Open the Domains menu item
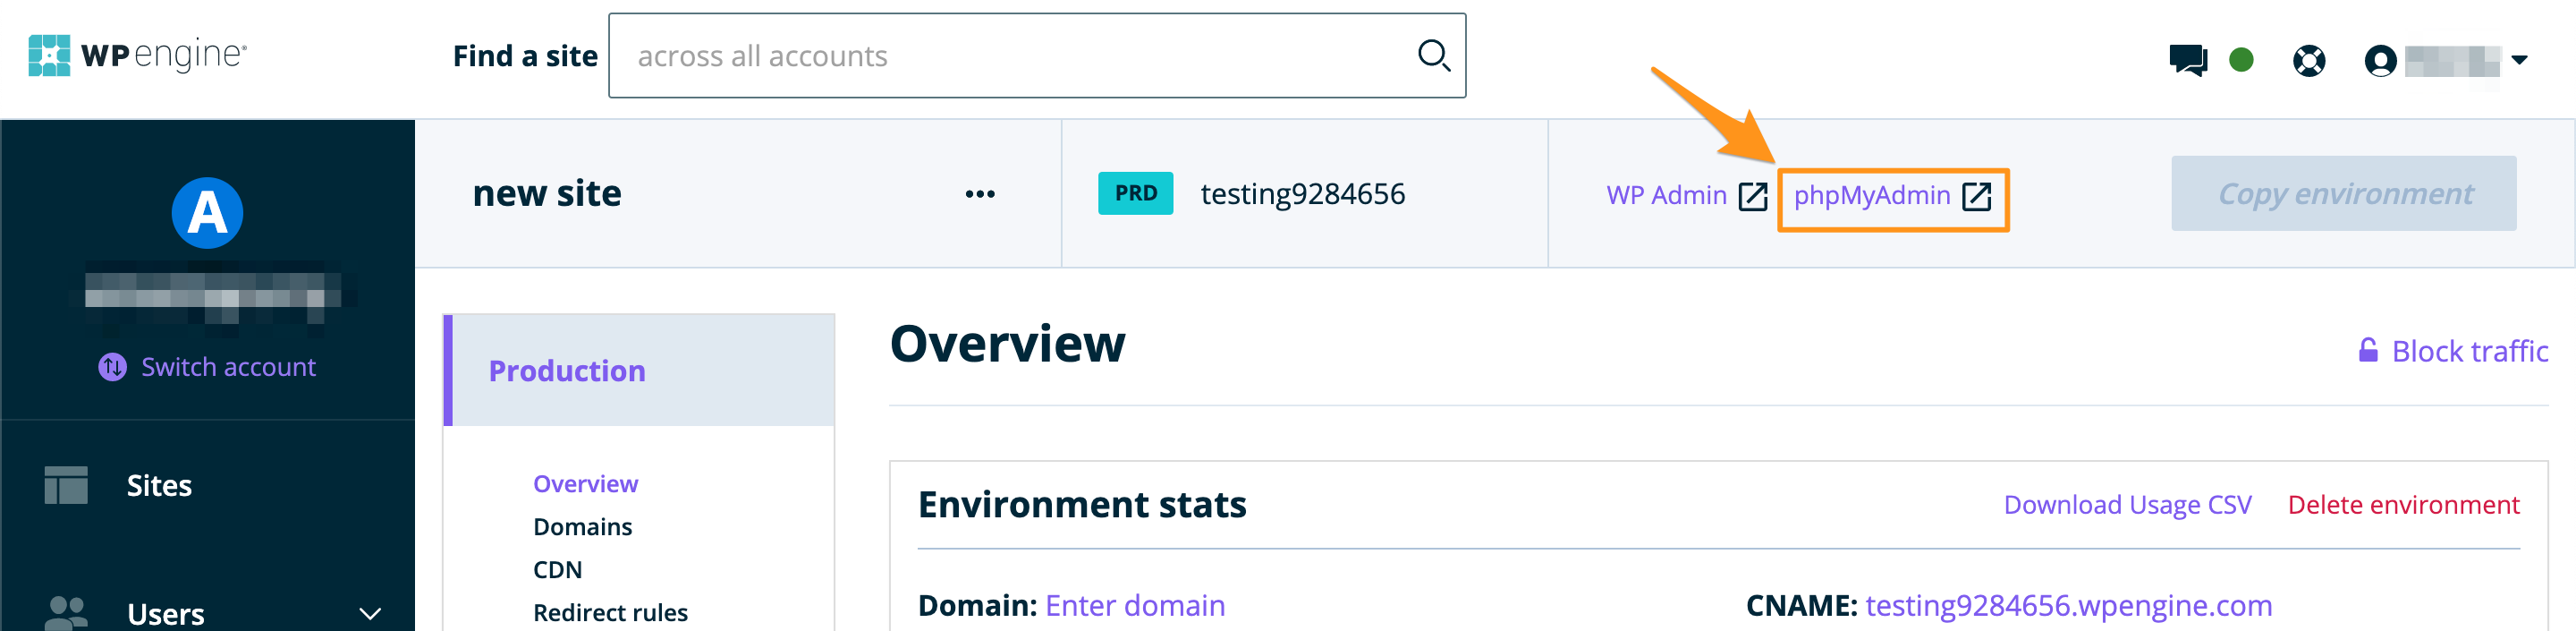Screen dimensions: 2576x631 582,527
